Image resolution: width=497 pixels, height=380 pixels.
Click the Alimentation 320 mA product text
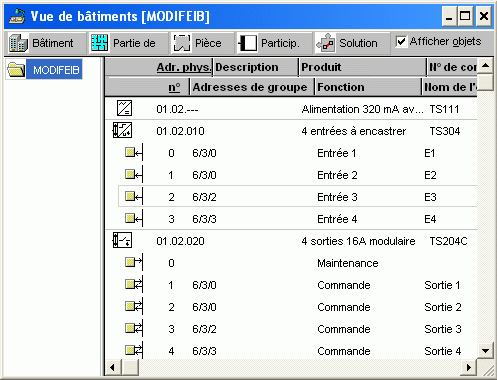click(362, 109)
